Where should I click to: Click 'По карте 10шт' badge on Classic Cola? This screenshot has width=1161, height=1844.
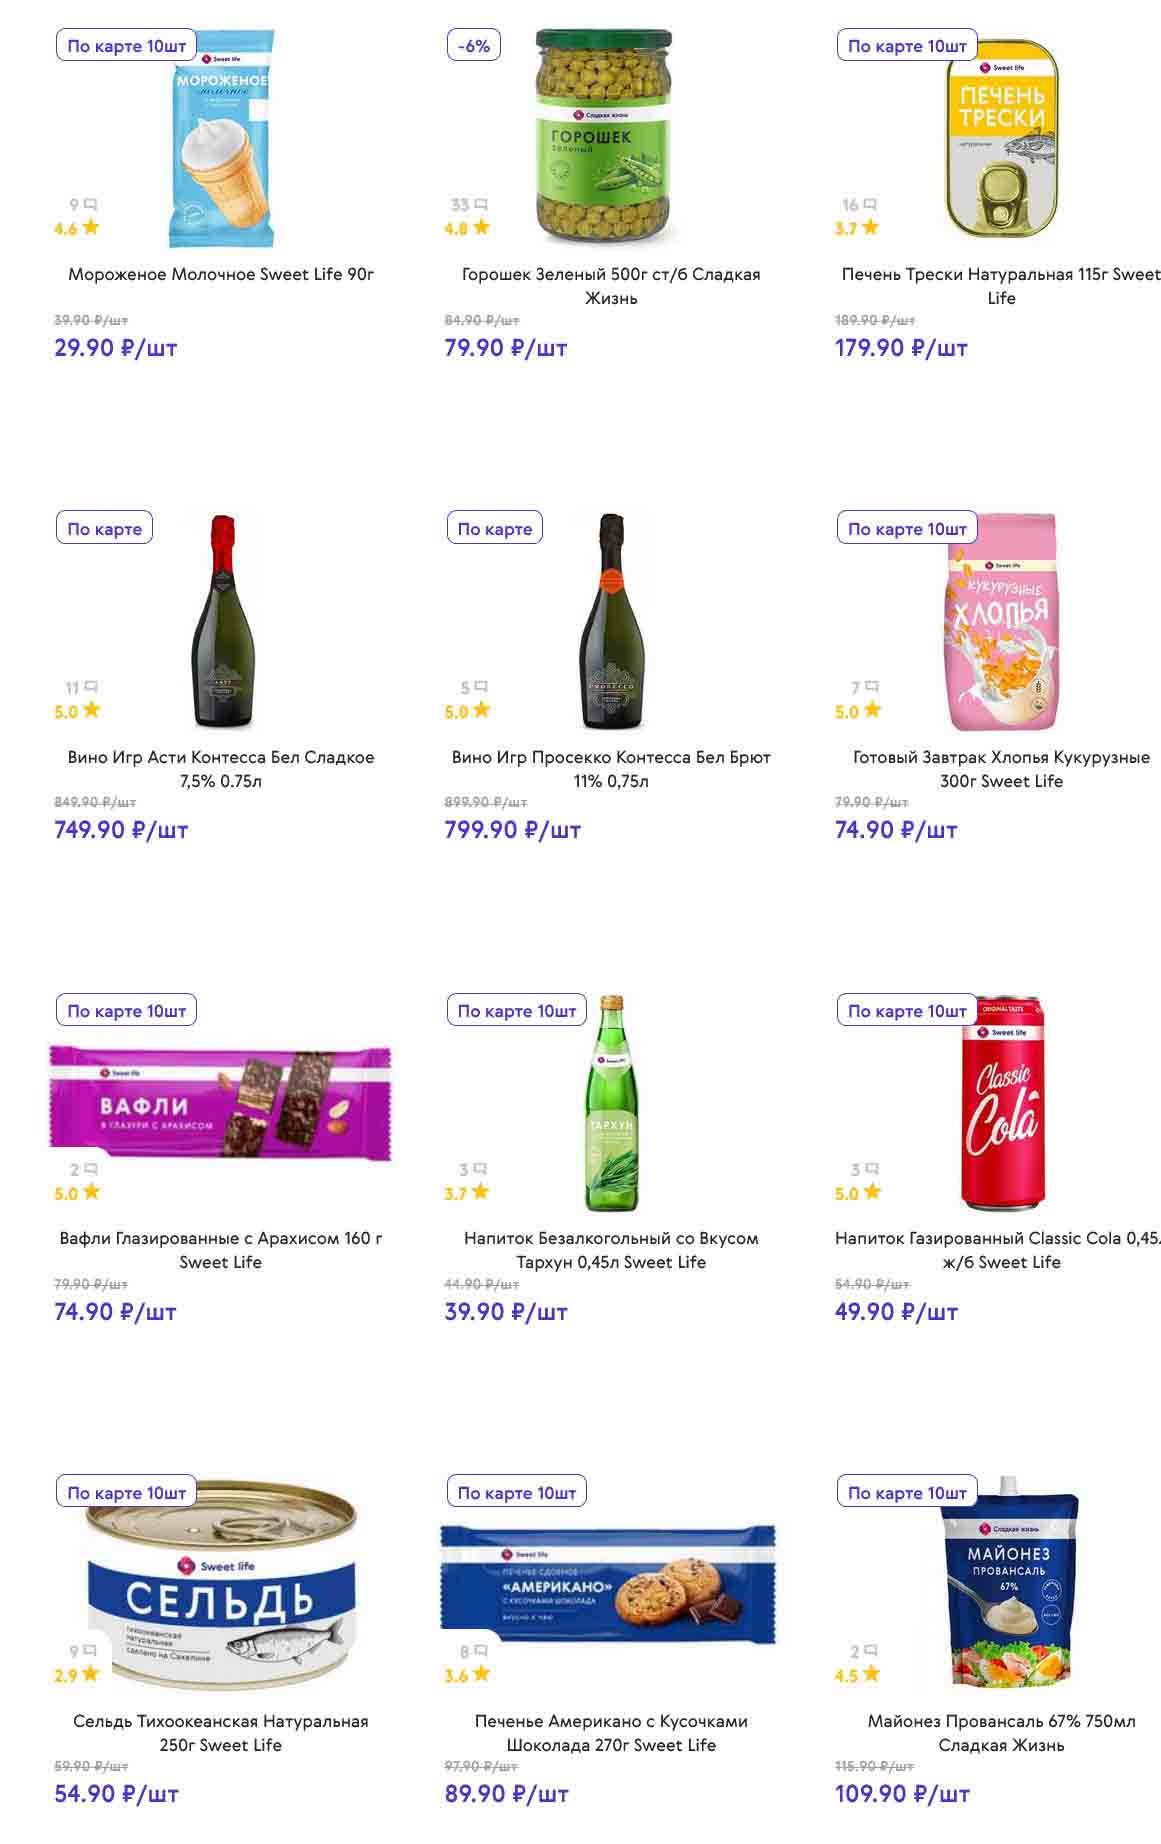[x=907, y=1011]
